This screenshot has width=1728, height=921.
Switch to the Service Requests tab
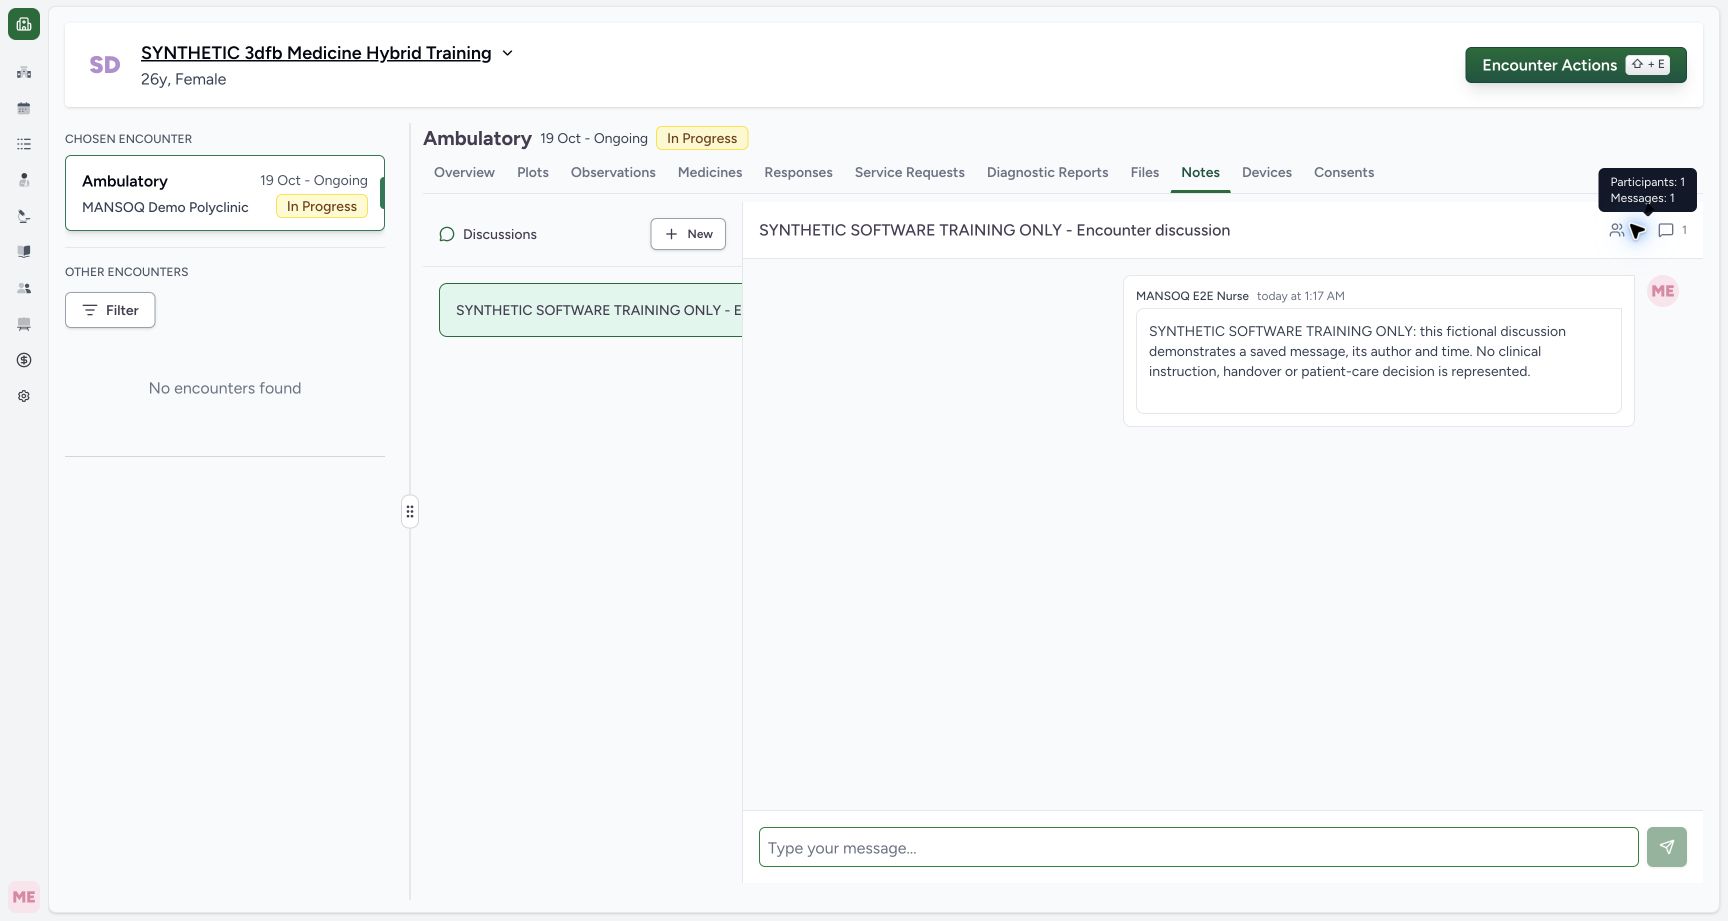click(x=910, y=172)
